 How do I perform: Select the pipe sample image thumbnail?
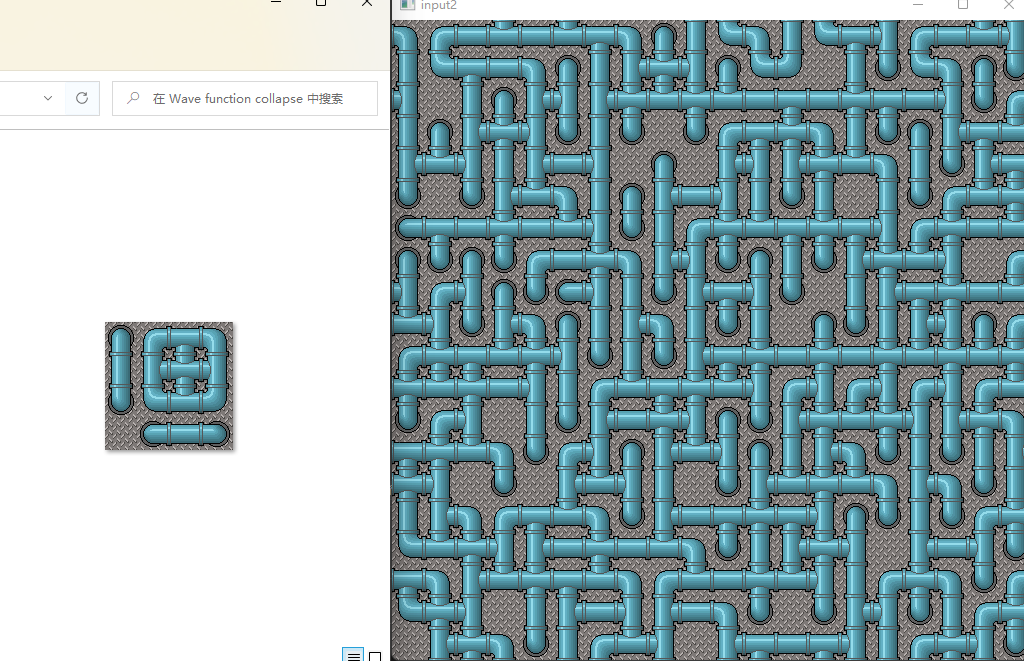(x=169, y=386)
